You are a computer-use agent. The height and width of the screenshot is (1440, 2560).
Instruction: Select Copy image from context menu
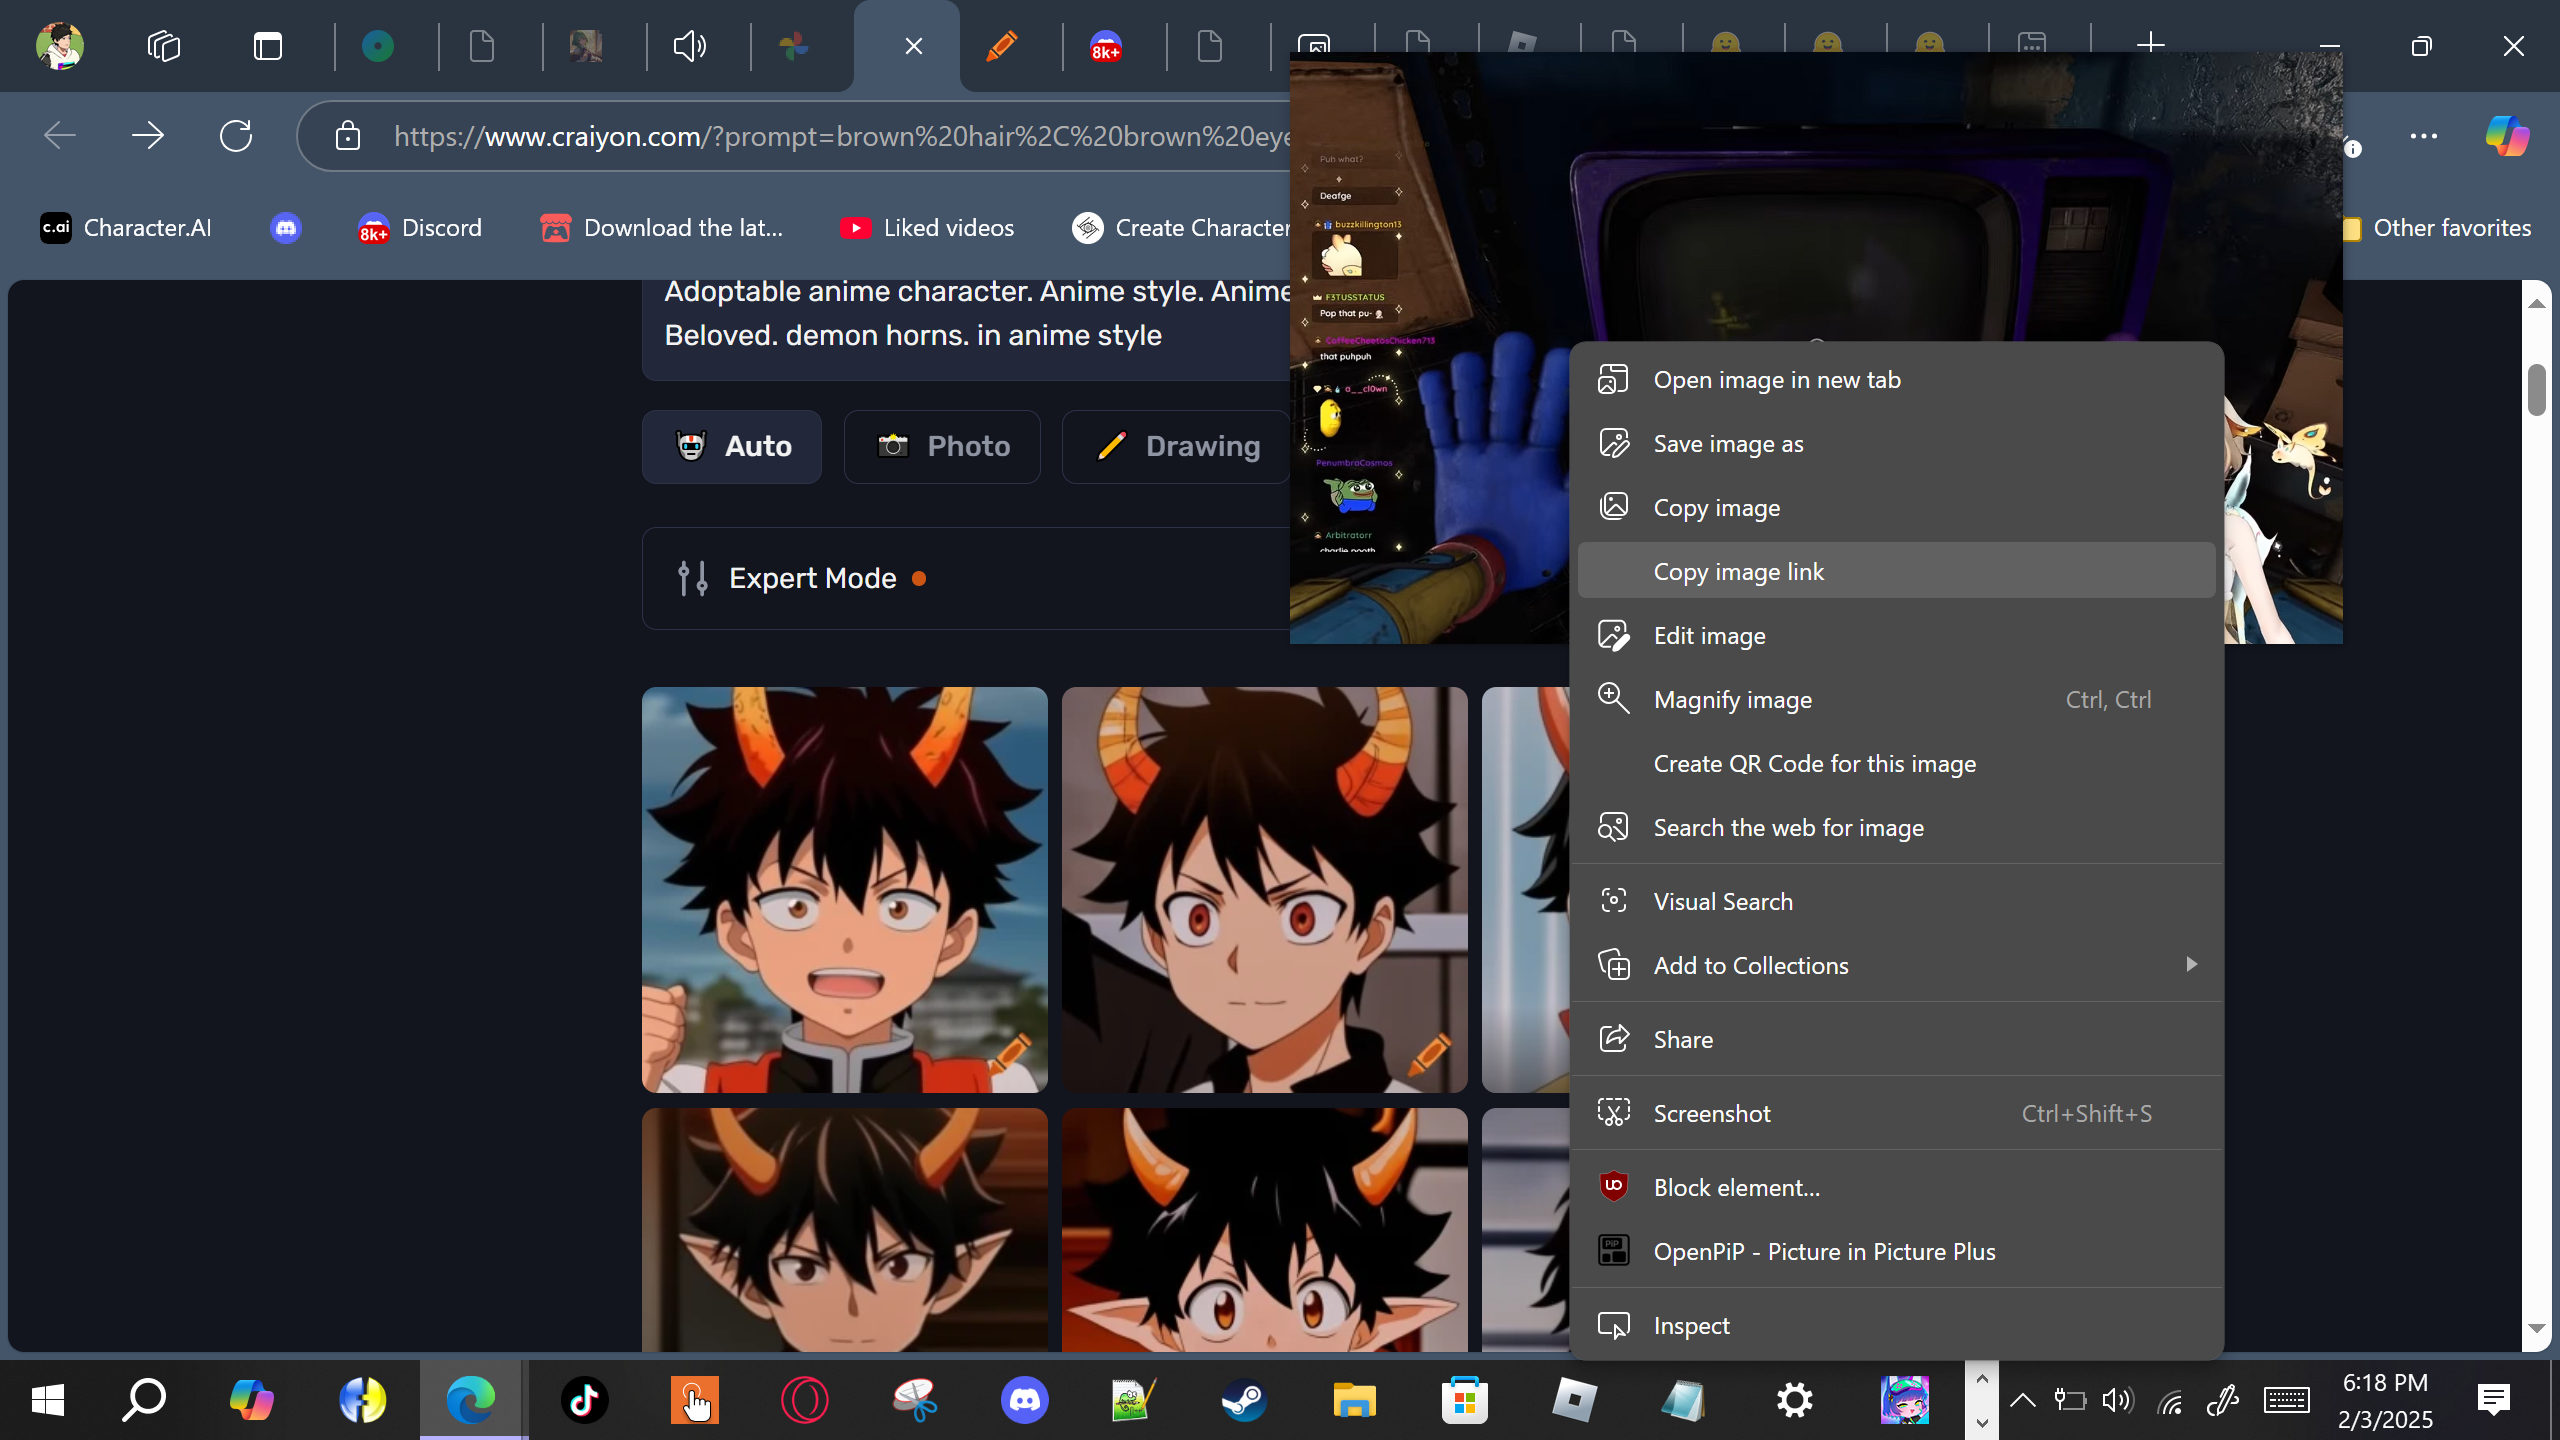click(1896, 508)
